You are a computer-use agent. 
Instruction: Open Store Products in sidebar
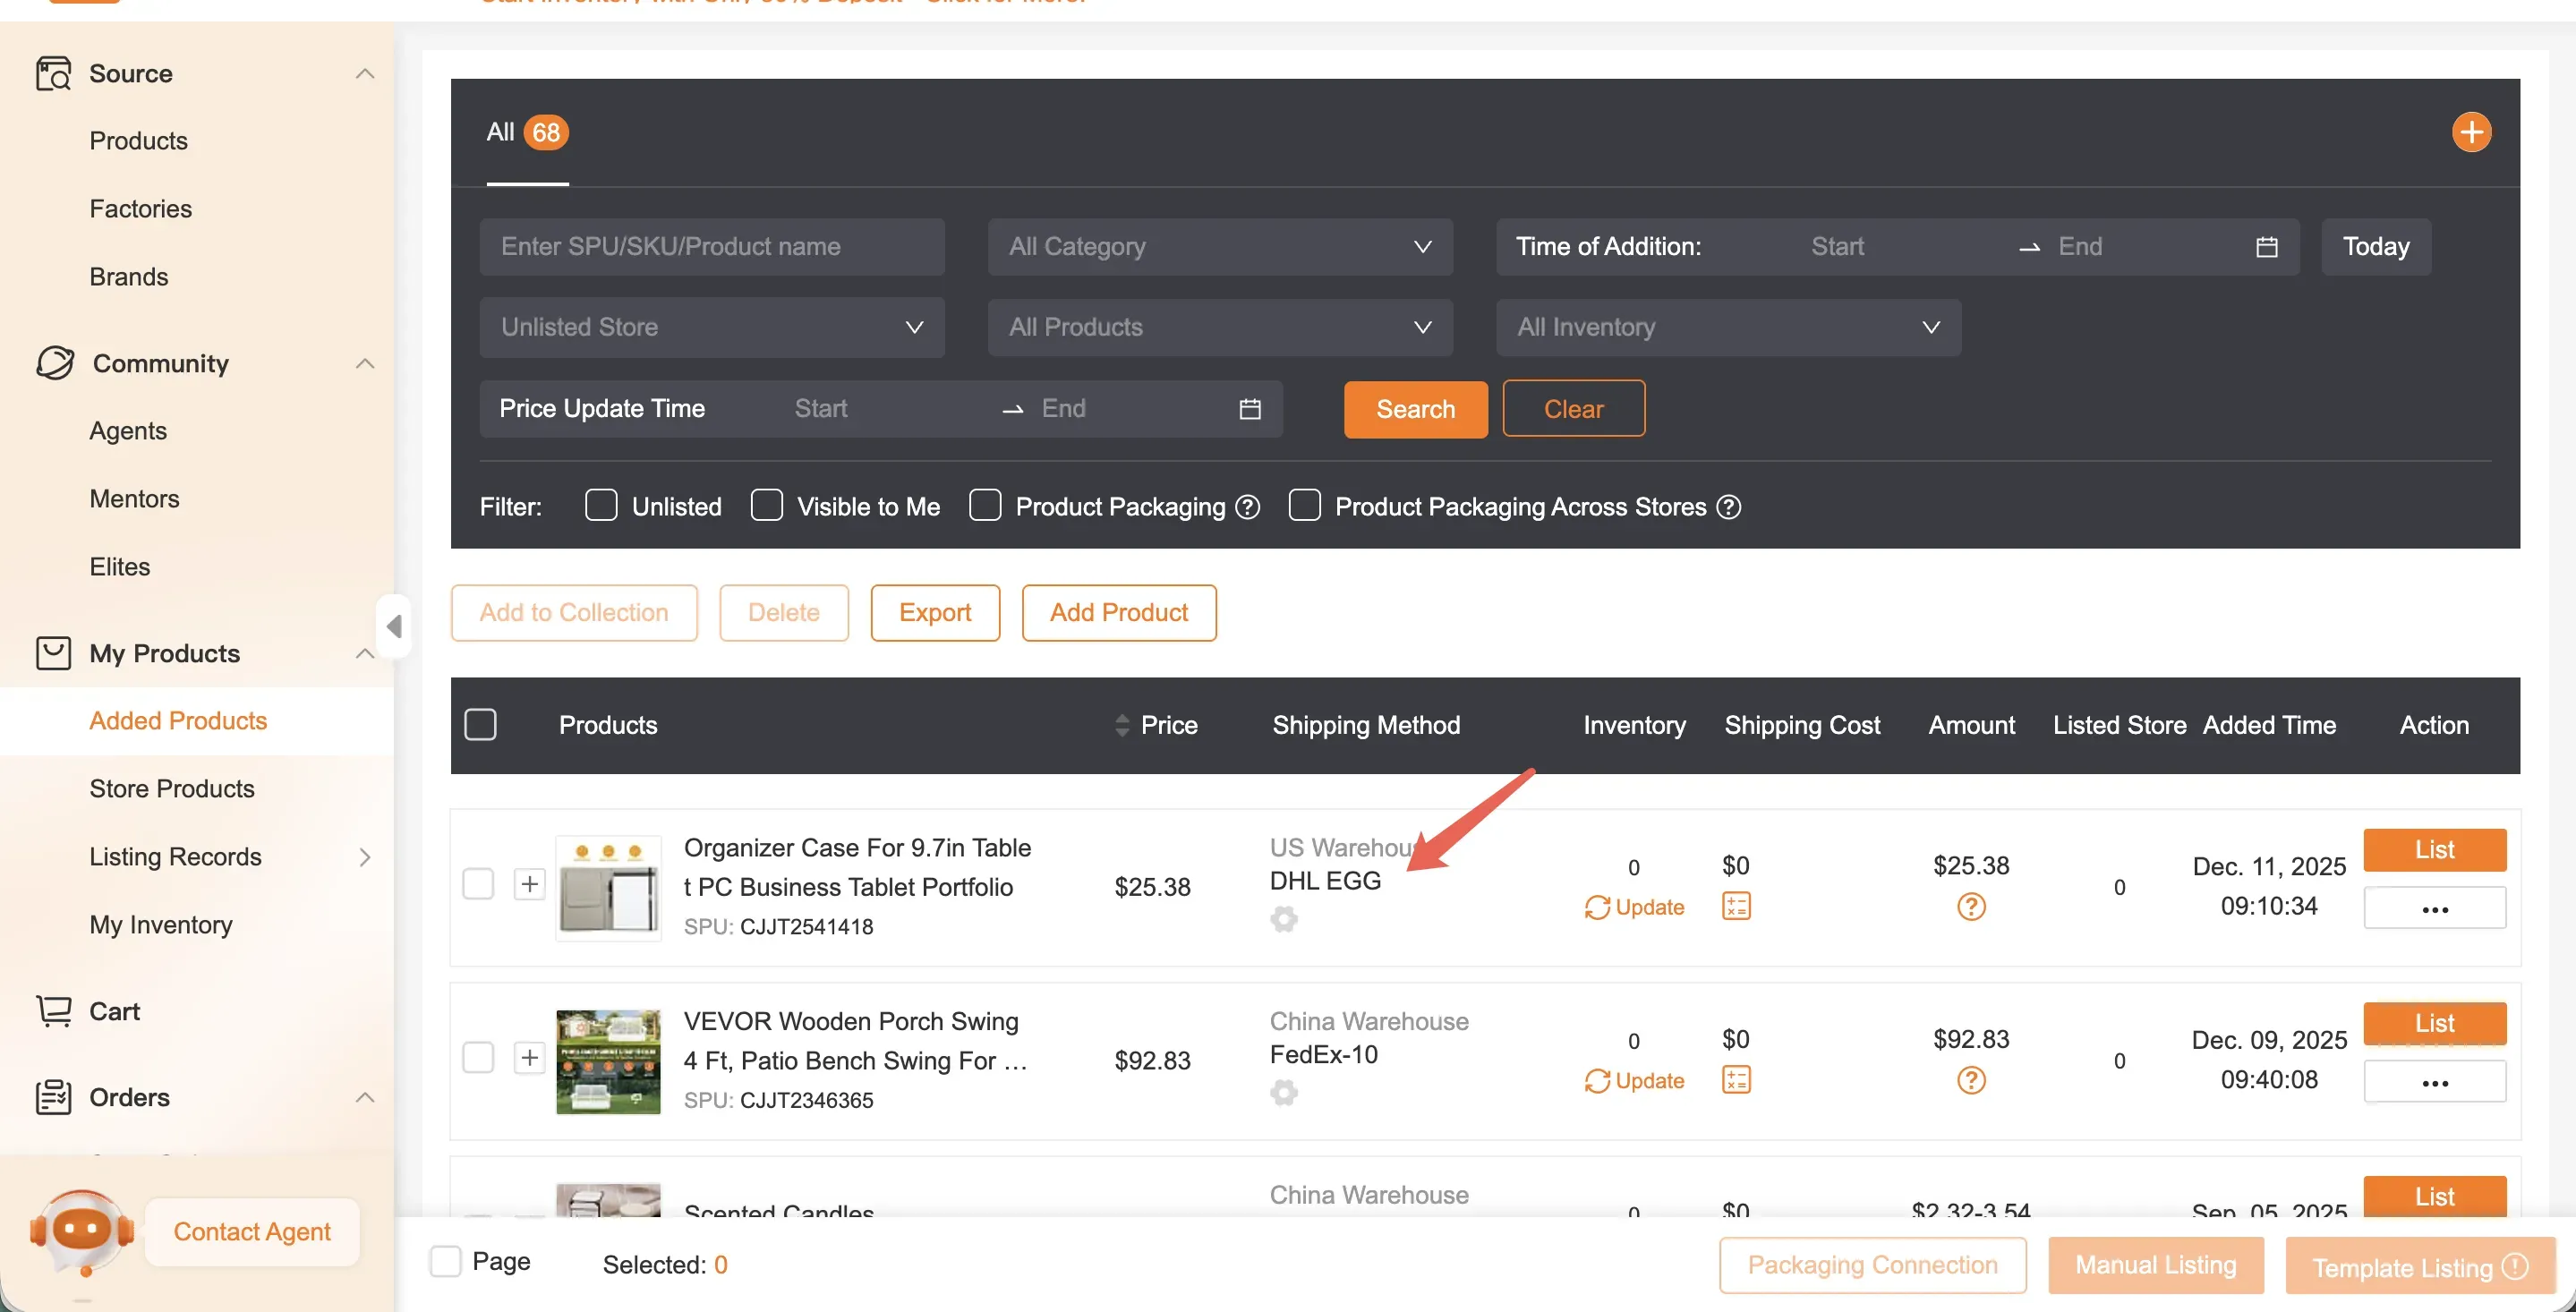coord(171,788)
